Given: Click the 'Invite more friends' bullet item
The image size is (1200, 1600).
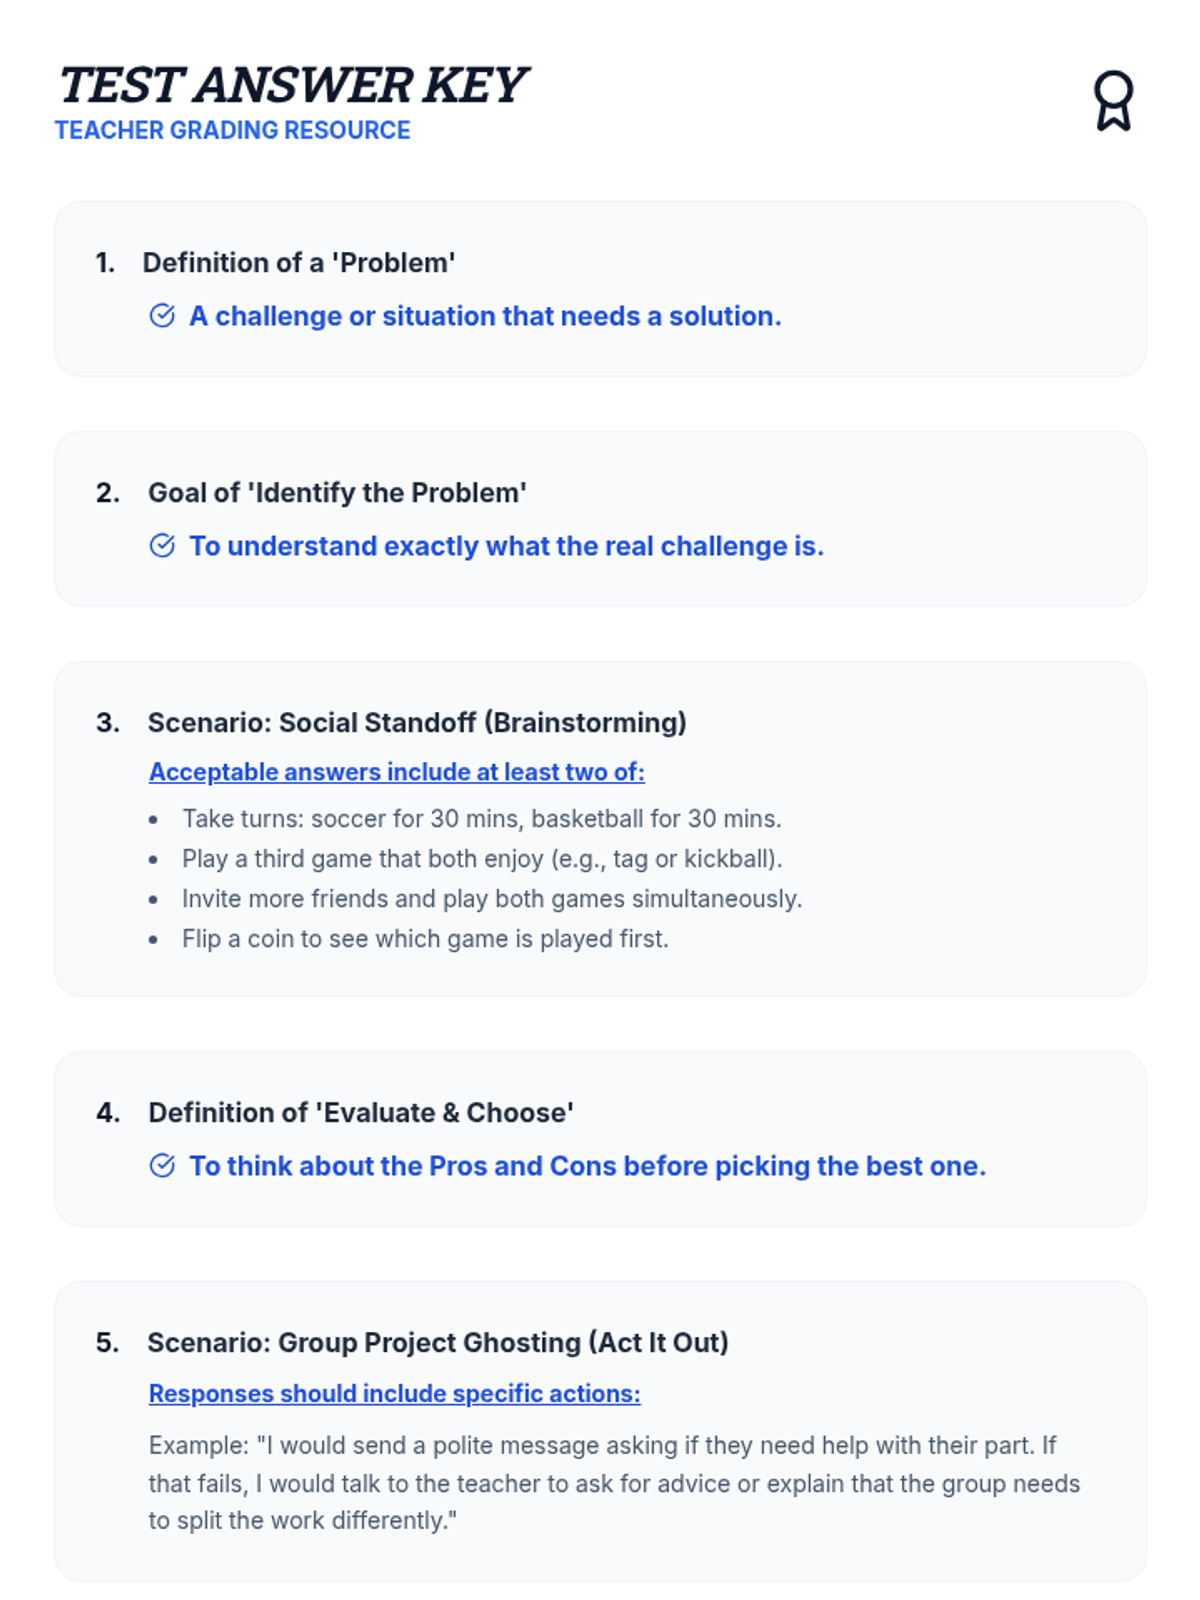Looking at the screenshot, I should [492, 899].
